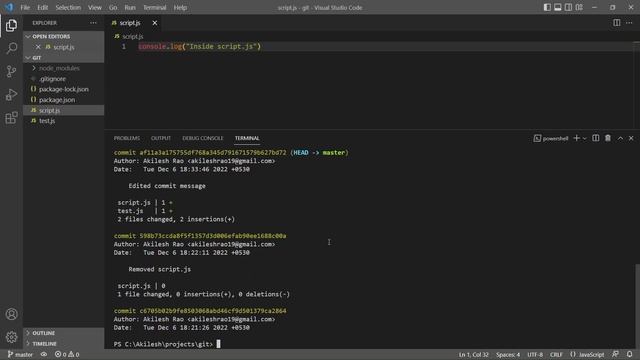Collapse the Open Editors section
Image resolution: width=640 pixels, height=360 pixels.
63,36
